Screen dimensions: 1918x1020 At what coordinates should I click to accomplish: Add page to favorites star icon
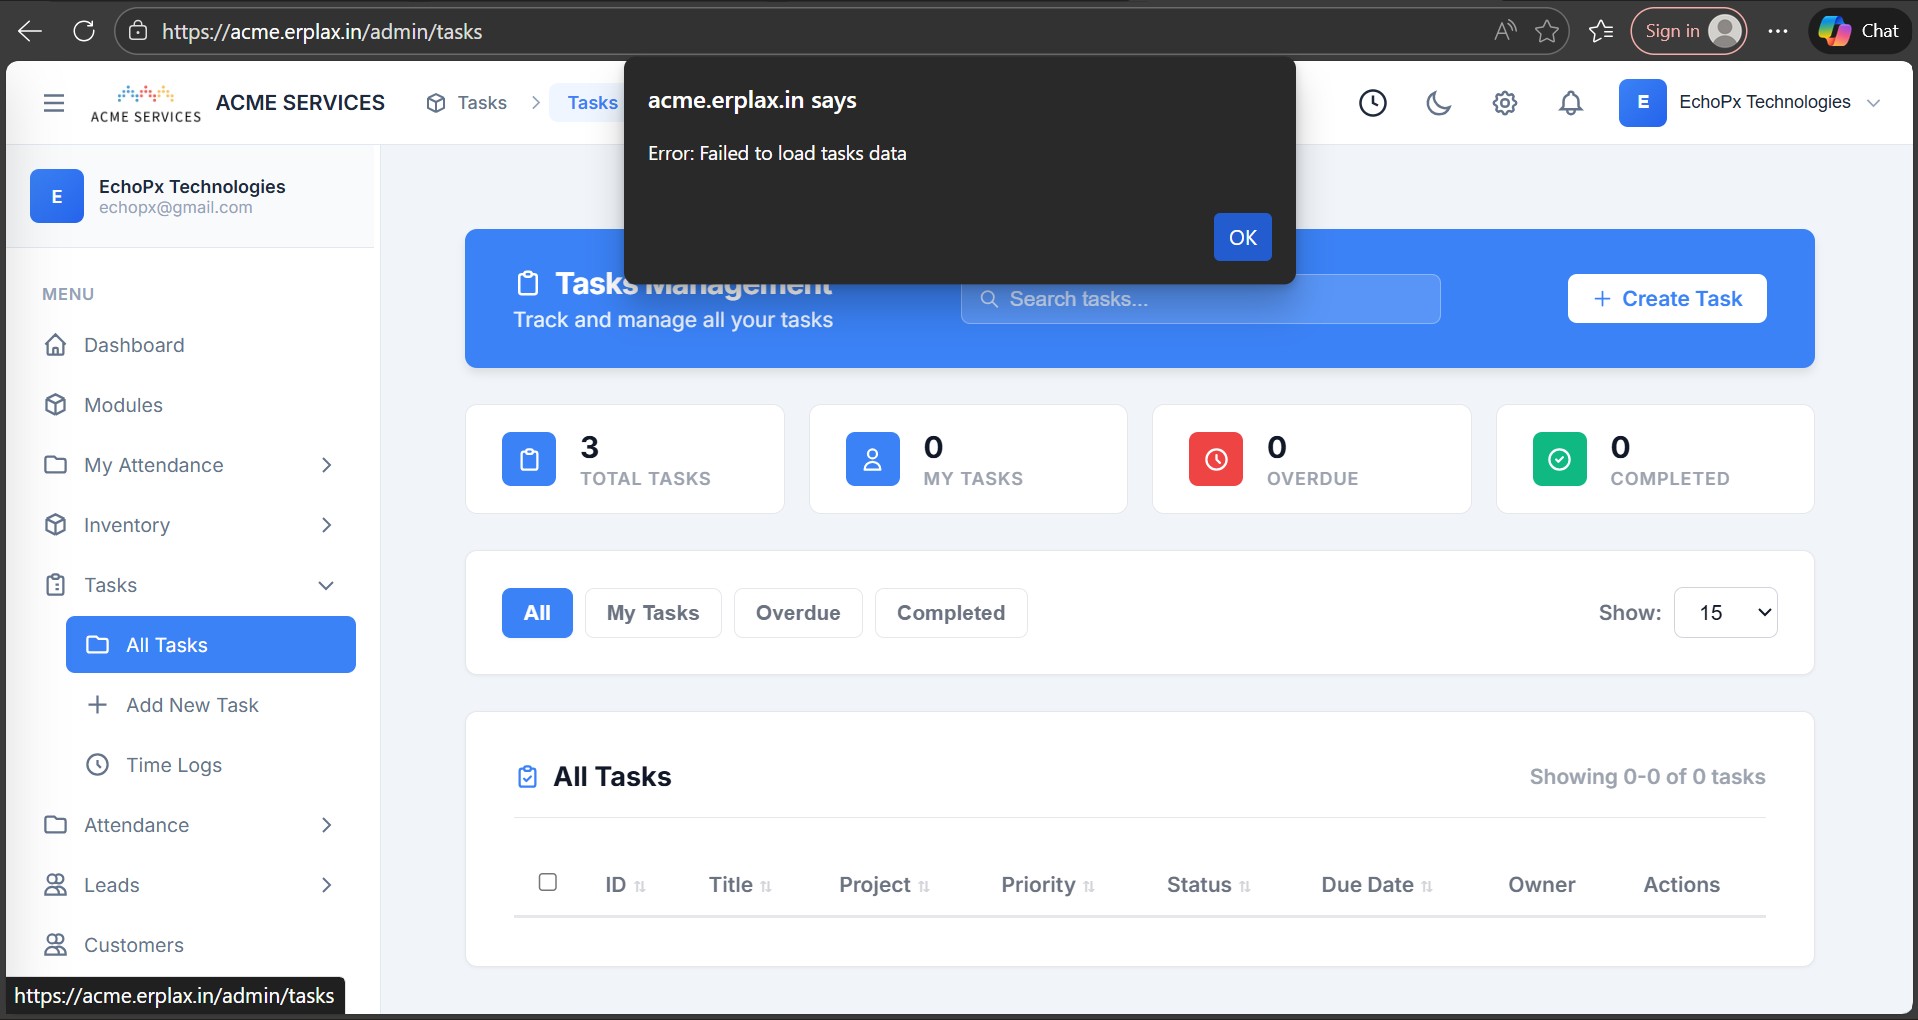1547,31
